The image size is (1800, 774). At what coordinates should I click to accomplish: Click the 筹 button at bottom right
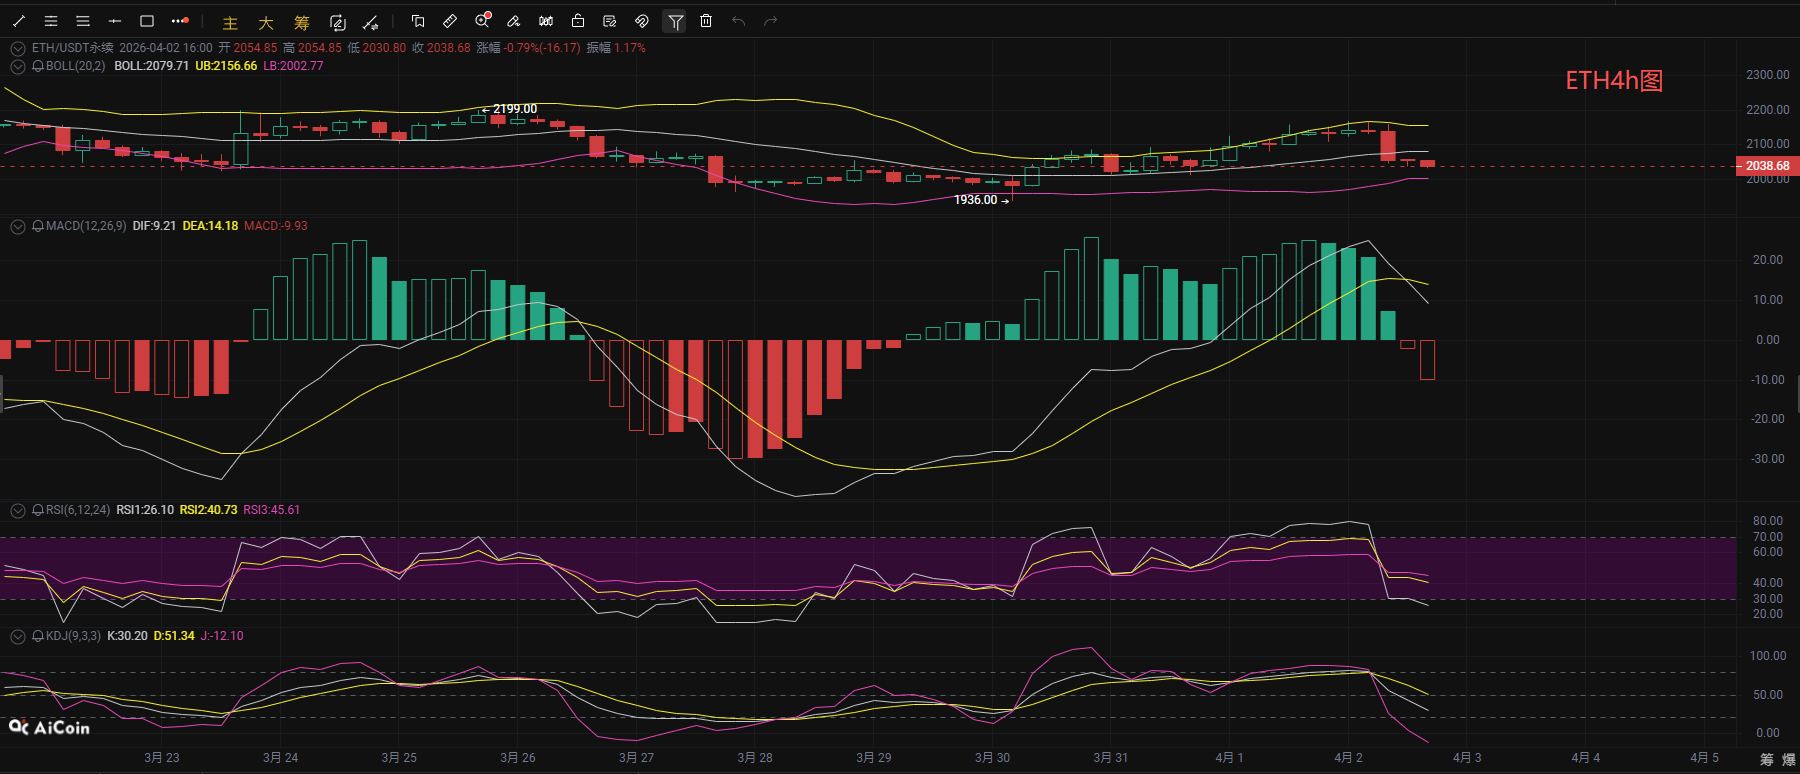1767,760
